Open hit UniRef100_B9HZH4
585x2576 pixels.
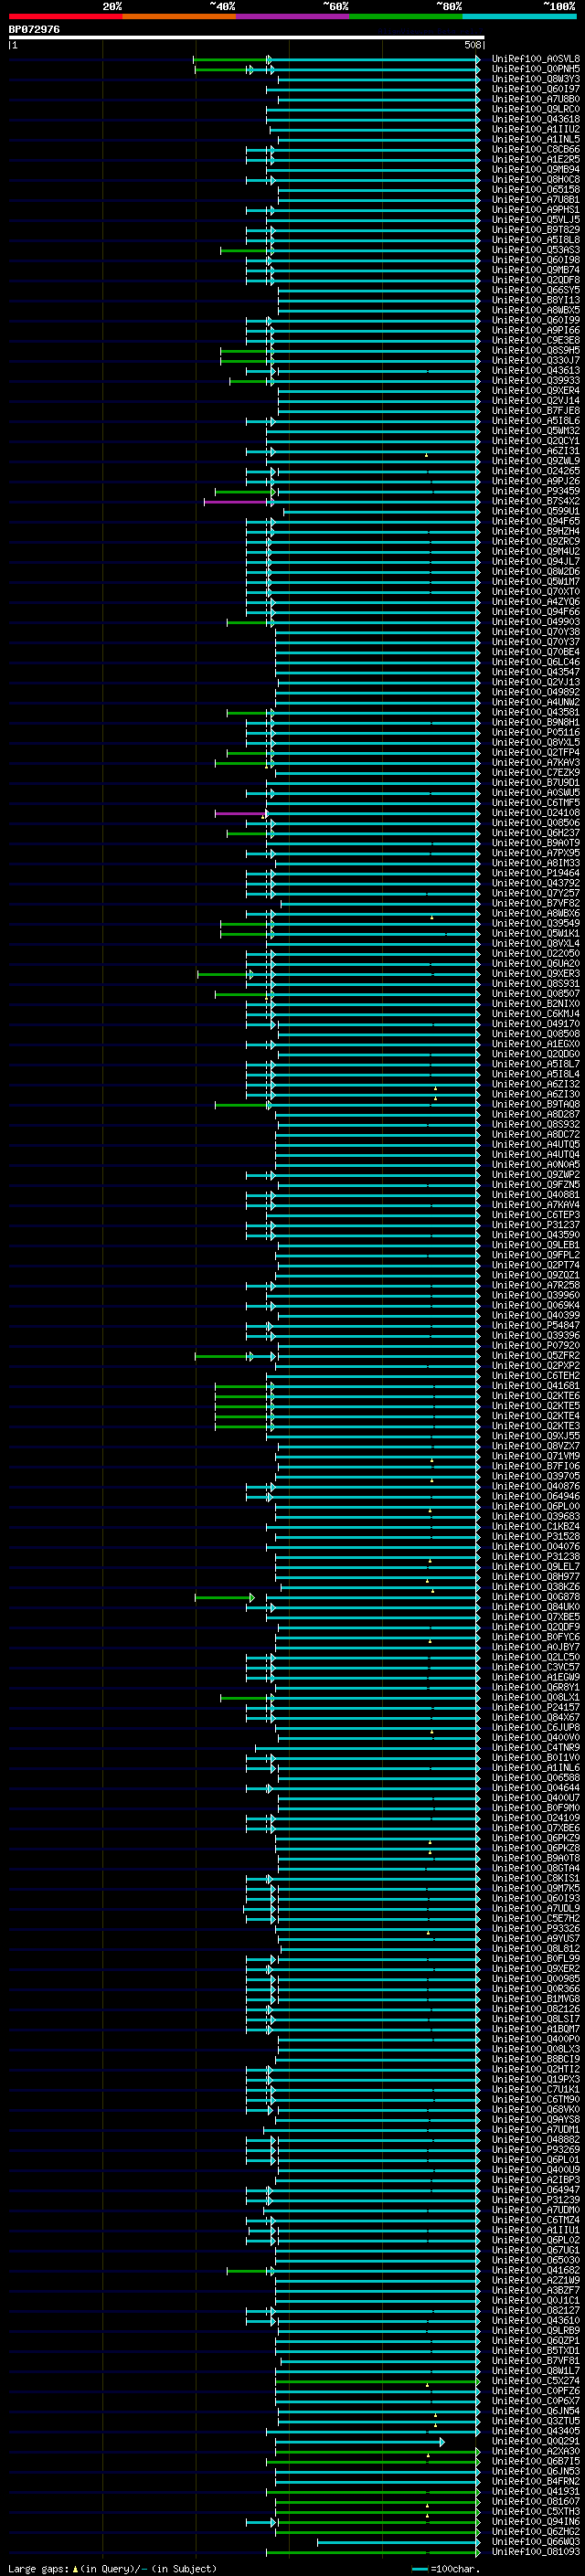[x=536, y=532]
